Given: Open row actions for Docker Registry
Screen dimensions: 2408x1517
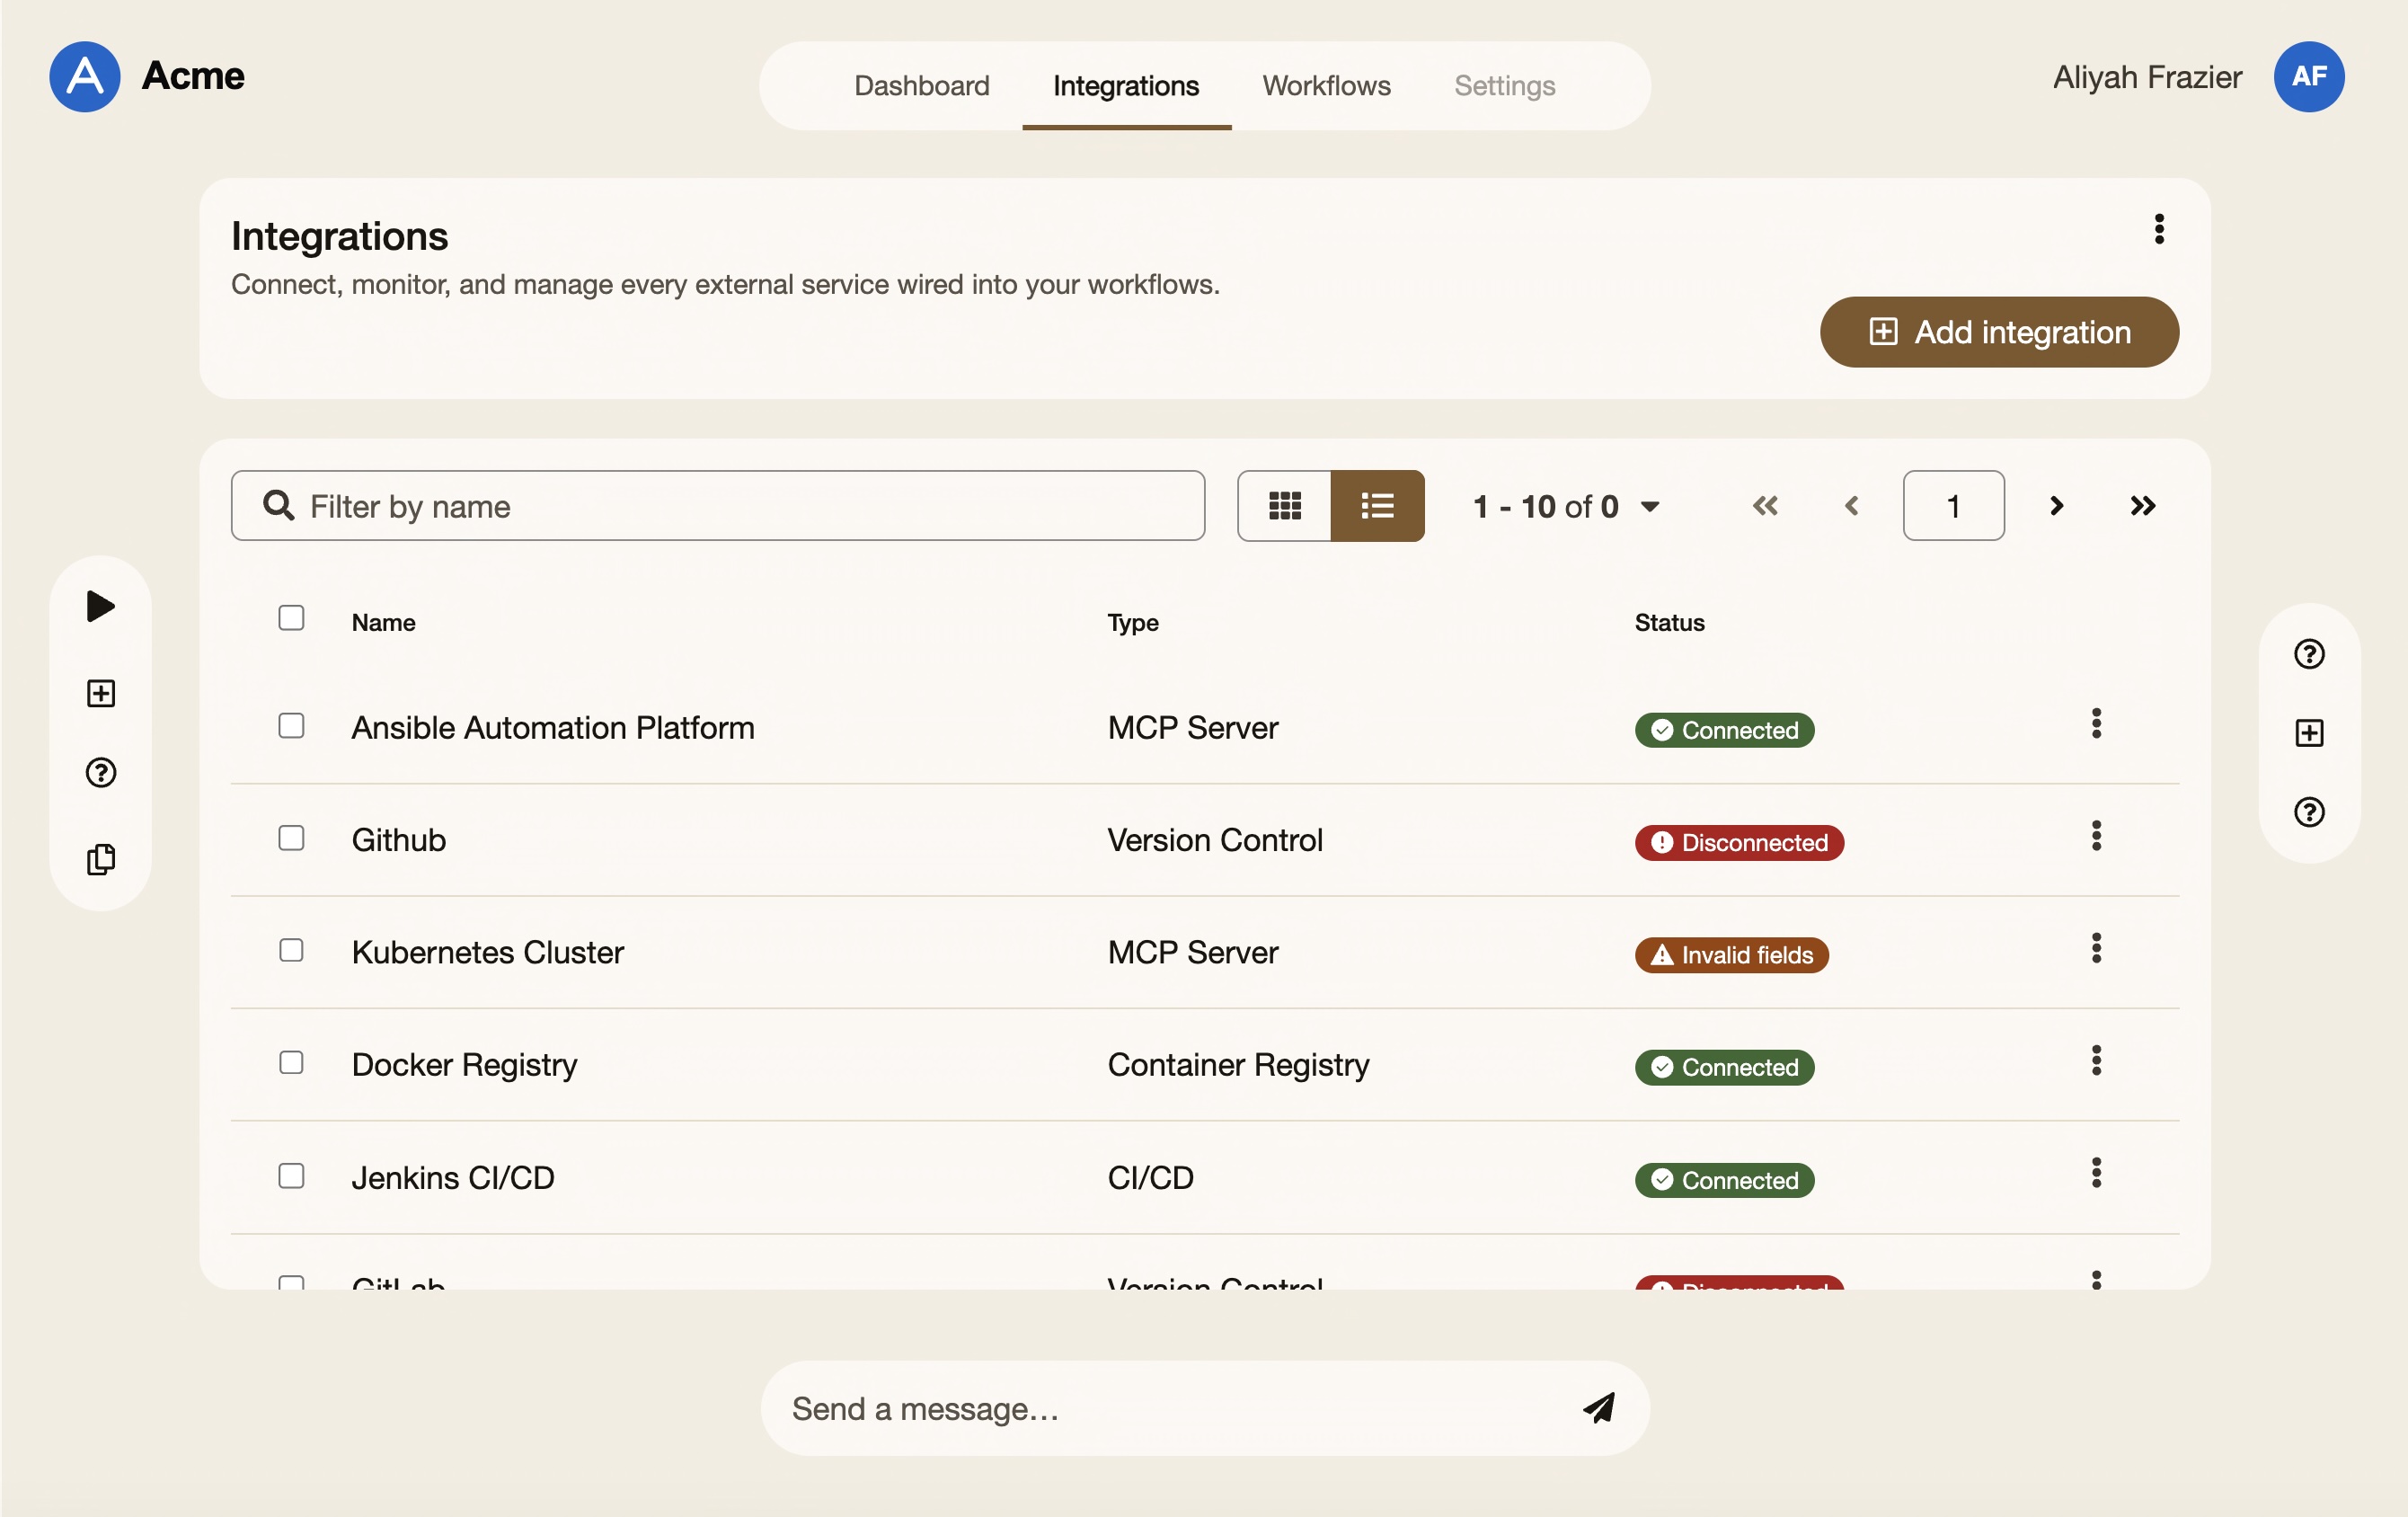Looking at the screenshot, I should click(2096, 1060).
